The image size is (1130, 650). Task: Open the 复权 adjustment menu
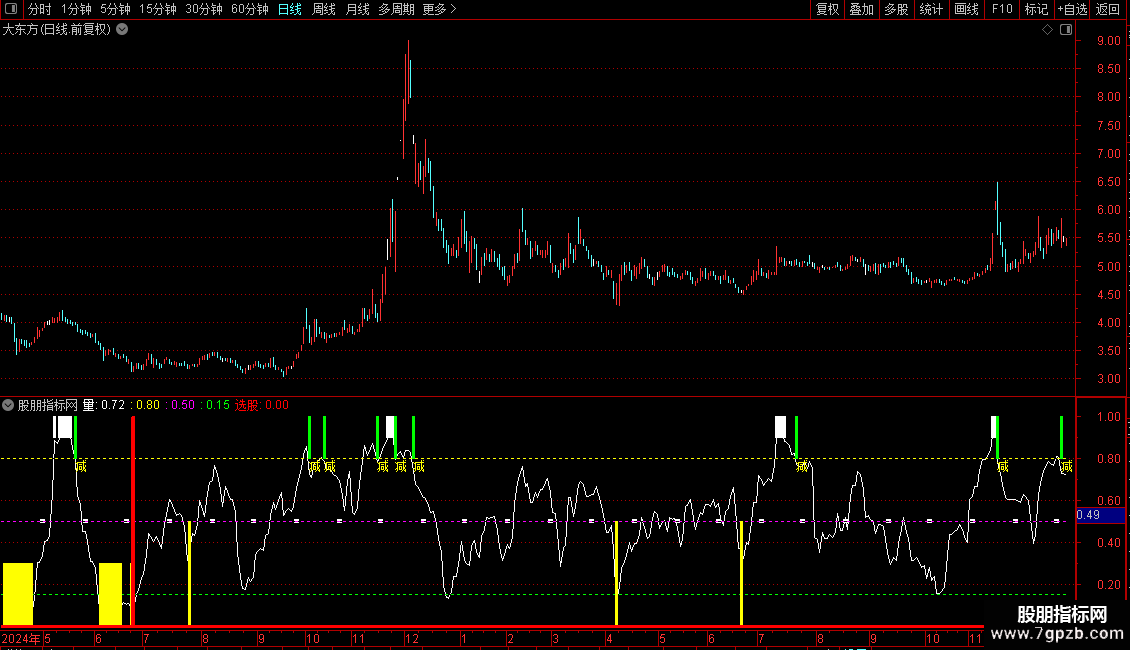[827, 9]
